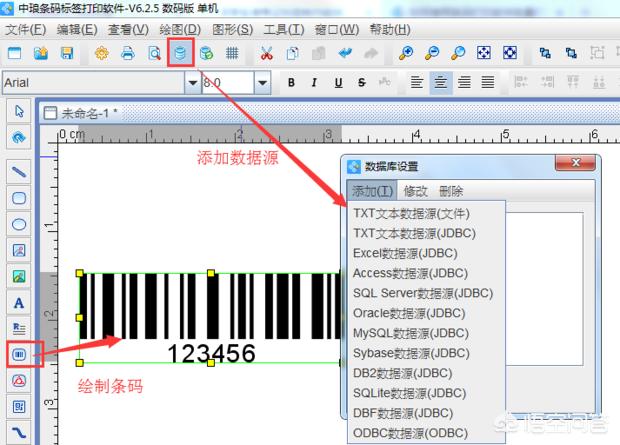This screenshot has height=445, width=620.
Task: Select the rich text tool
Action: coord(19,328)
